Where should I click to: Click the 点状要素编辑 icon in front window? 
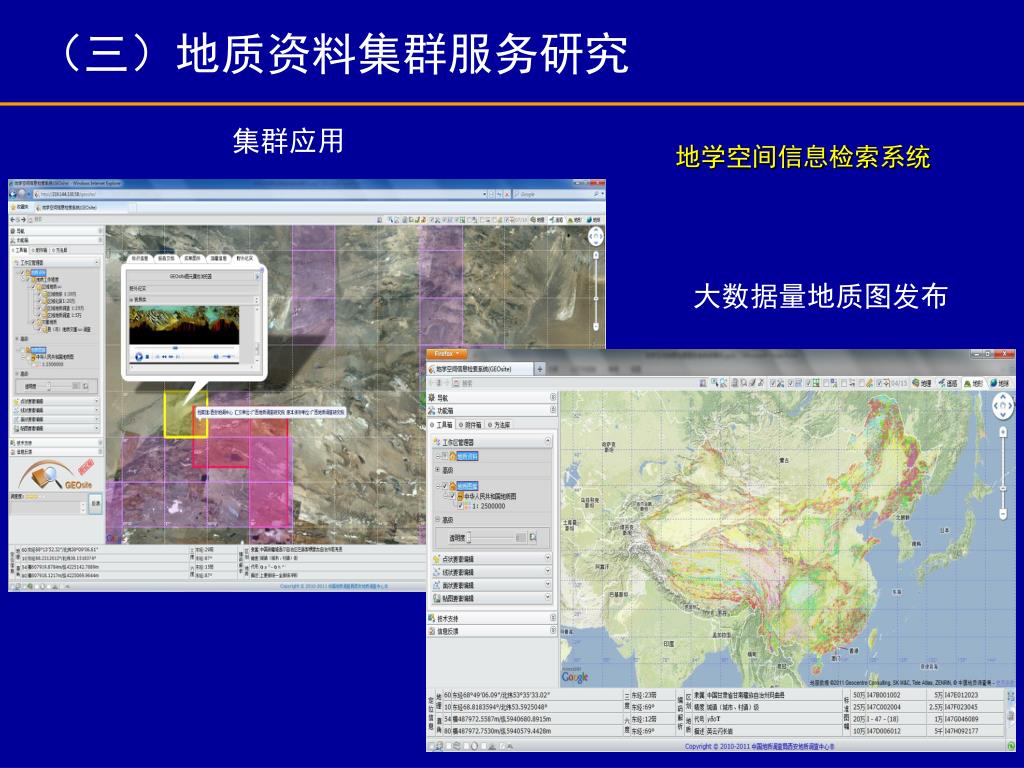[437, 559]
